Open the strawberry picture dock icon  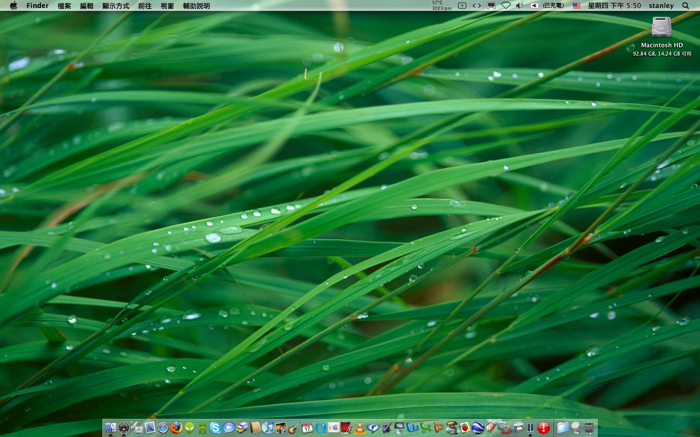[x=465, y=428]
